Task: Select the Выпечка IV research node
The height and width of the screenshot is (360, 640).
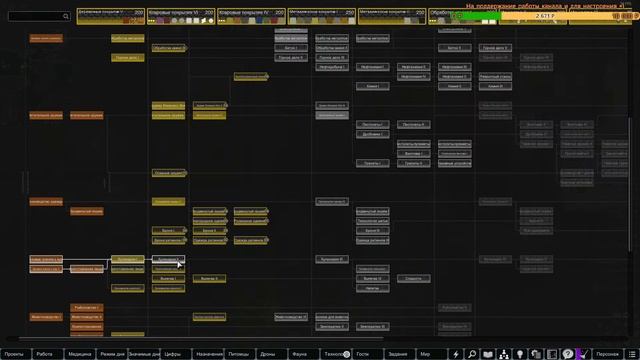Action: click(373, 278)
